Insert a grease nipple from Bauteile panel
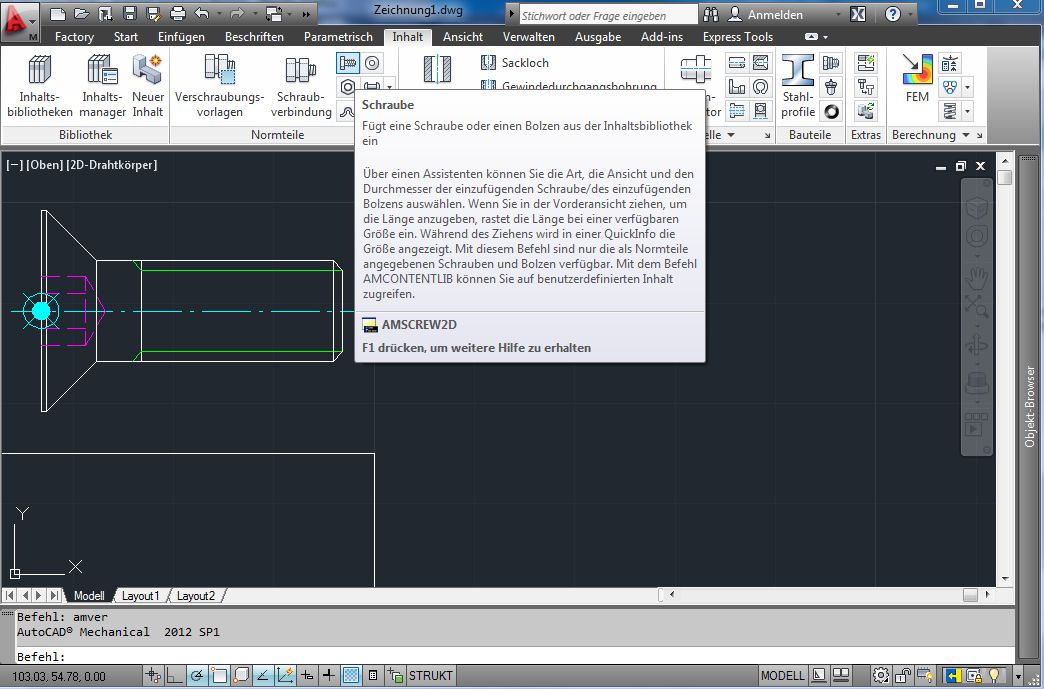The width and height of the screenshot is (1044, 689). point(831,87)
